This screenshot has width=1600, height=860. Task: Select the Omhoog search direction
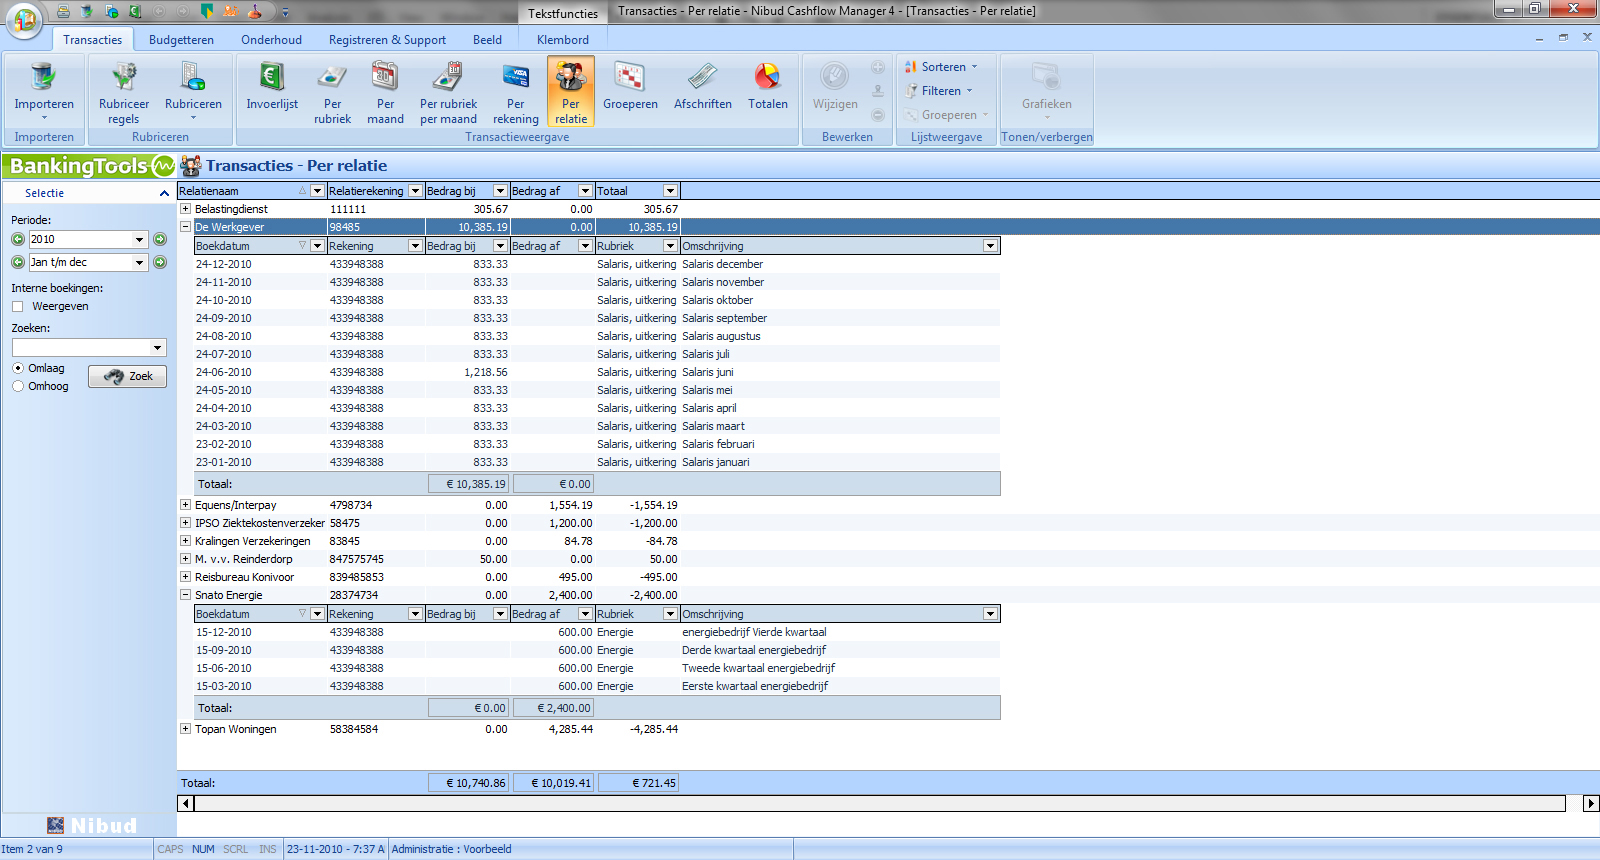18,386
